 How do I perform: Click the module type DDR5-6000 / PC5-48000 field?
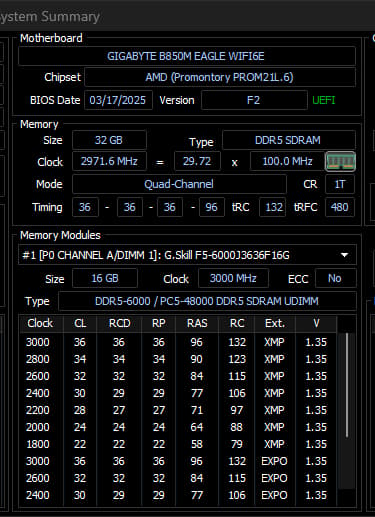point(207,301)
